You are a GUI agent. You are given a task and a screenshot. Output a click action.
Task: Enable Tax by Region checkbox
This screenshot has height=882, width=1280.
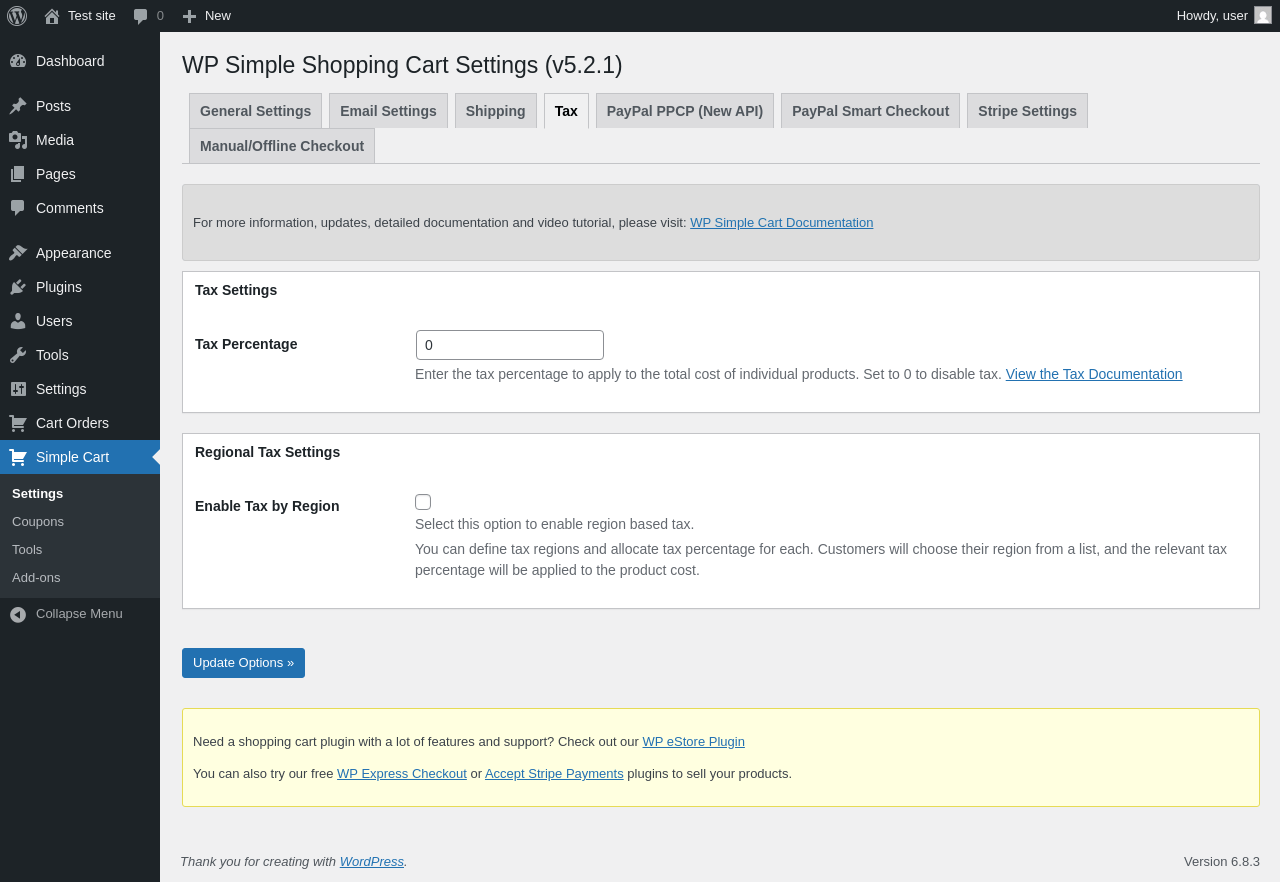pos(423,502)
